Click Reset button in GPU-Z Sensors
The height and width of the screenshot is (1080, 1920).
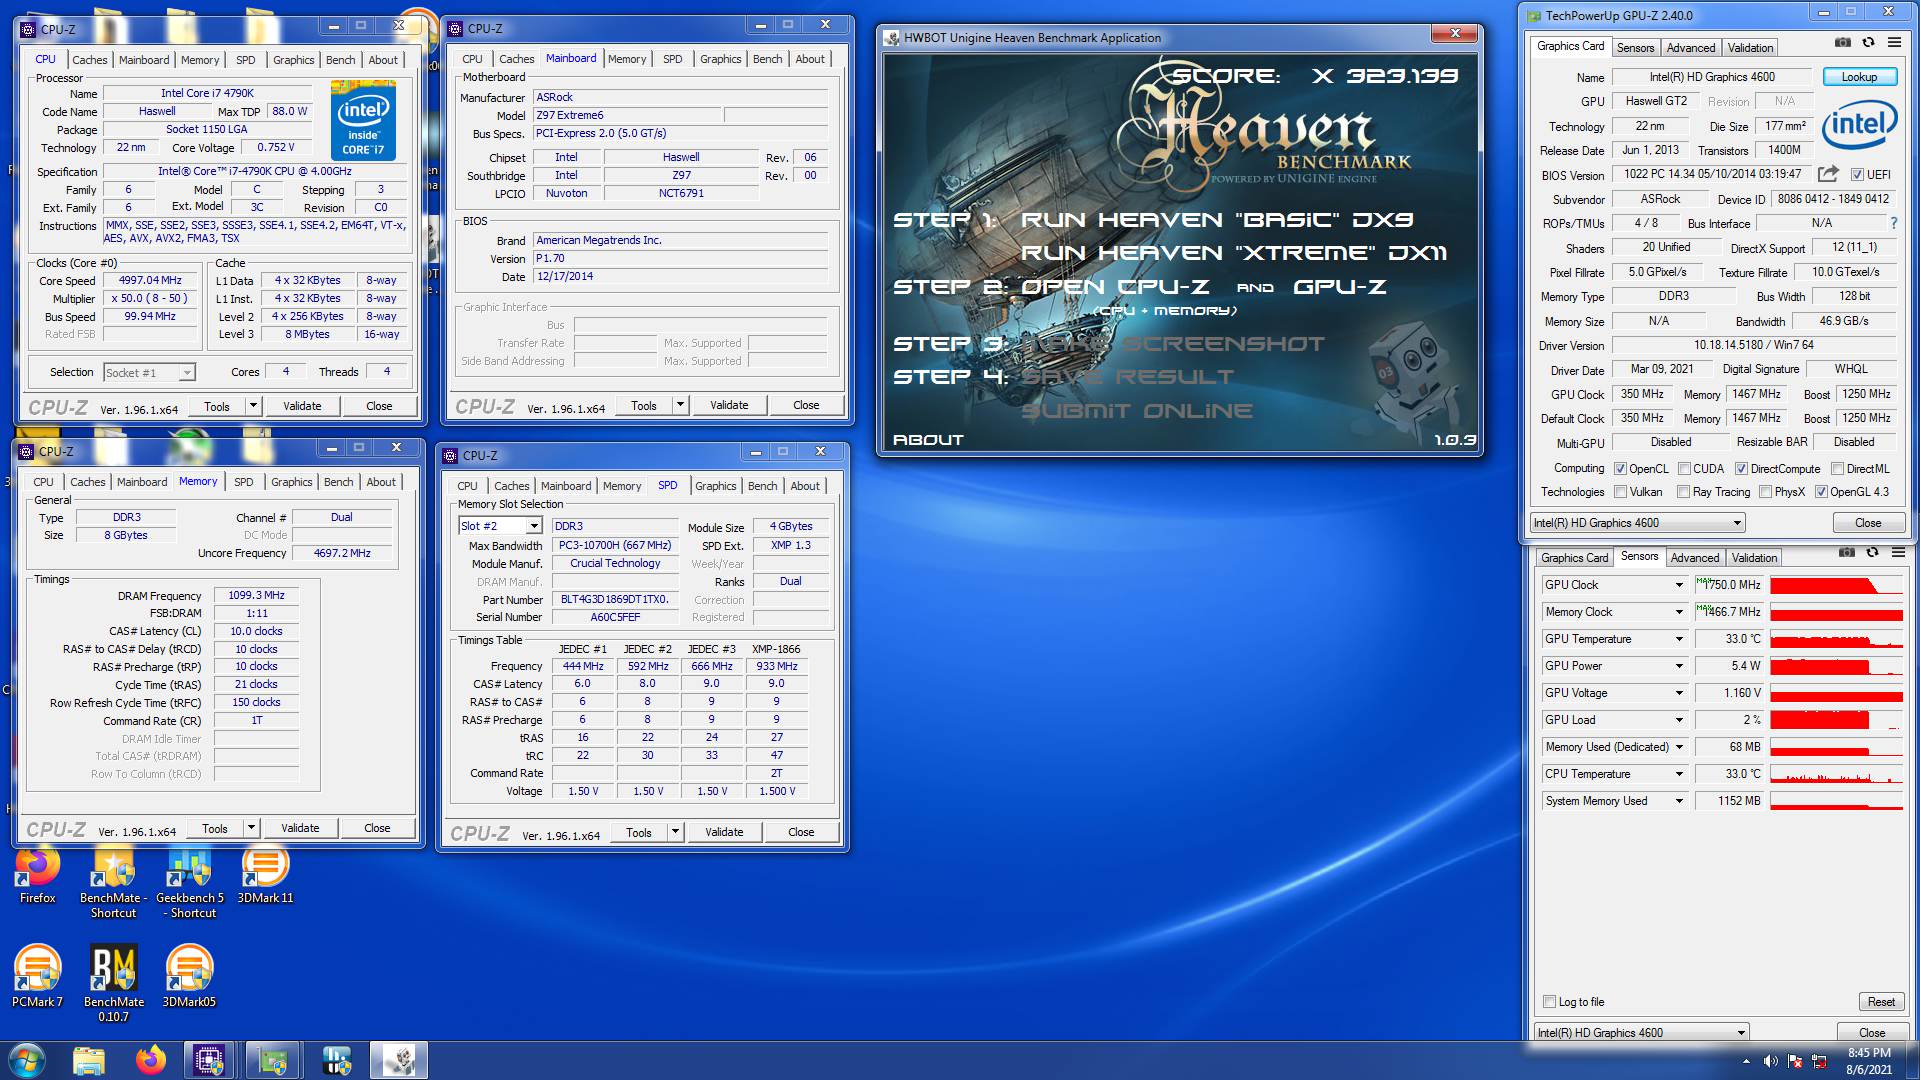click(x=1880, y=1002)
